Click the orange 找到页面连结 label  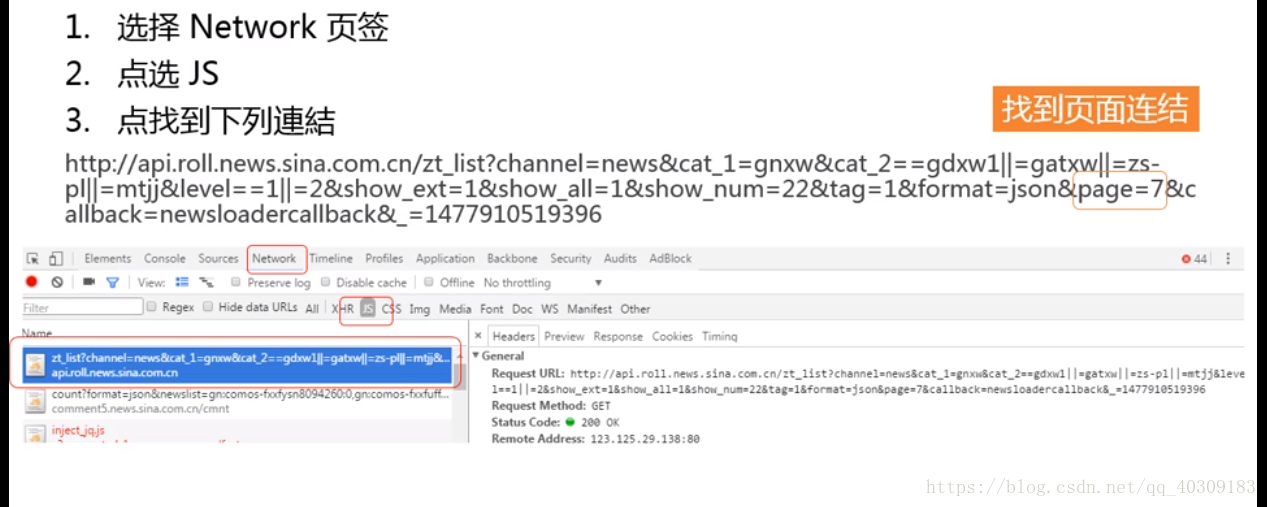[1095, 109]
